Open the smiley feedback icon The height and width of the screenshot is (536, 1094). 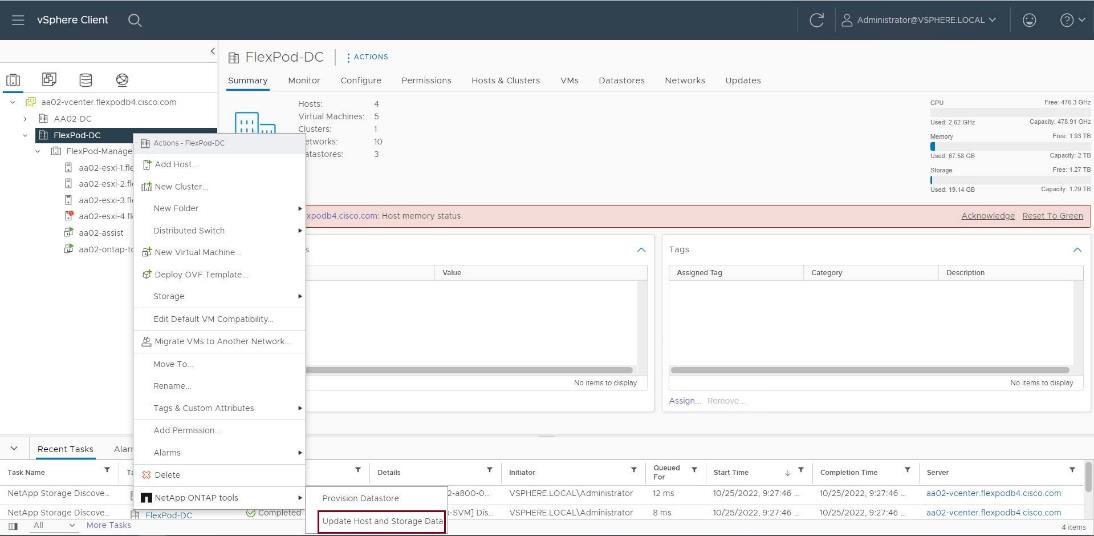click(1029, 20)
